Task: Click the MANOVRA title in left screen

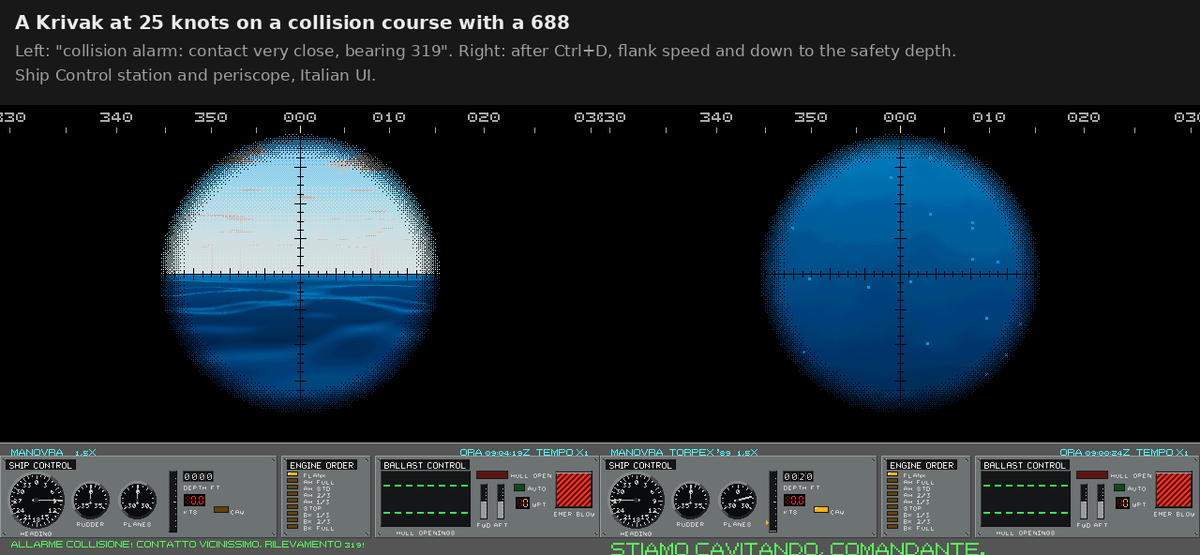Action: (37, 452)
